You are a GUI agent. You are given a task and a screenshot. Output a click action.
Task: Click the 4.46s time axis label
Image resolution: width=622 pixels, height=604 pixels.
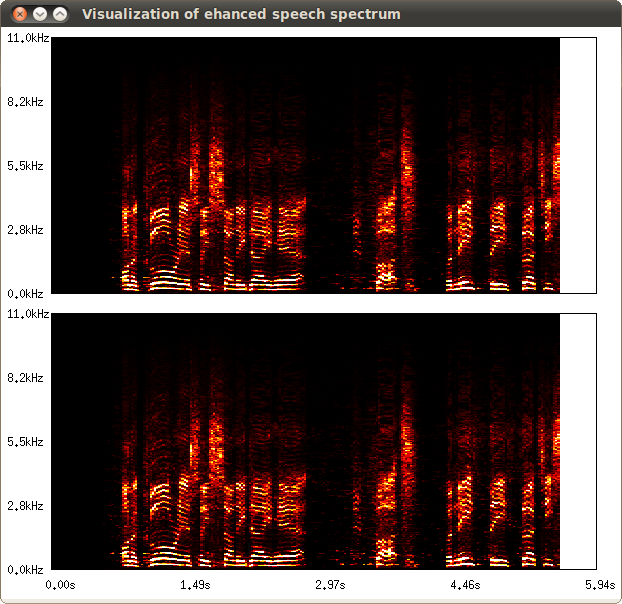pyautogui.click(x=465, y=584)
